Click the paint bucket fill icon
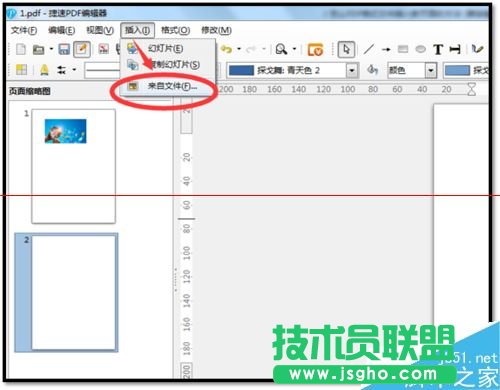The width and height of the screenshot is (500, 390). 372,70
